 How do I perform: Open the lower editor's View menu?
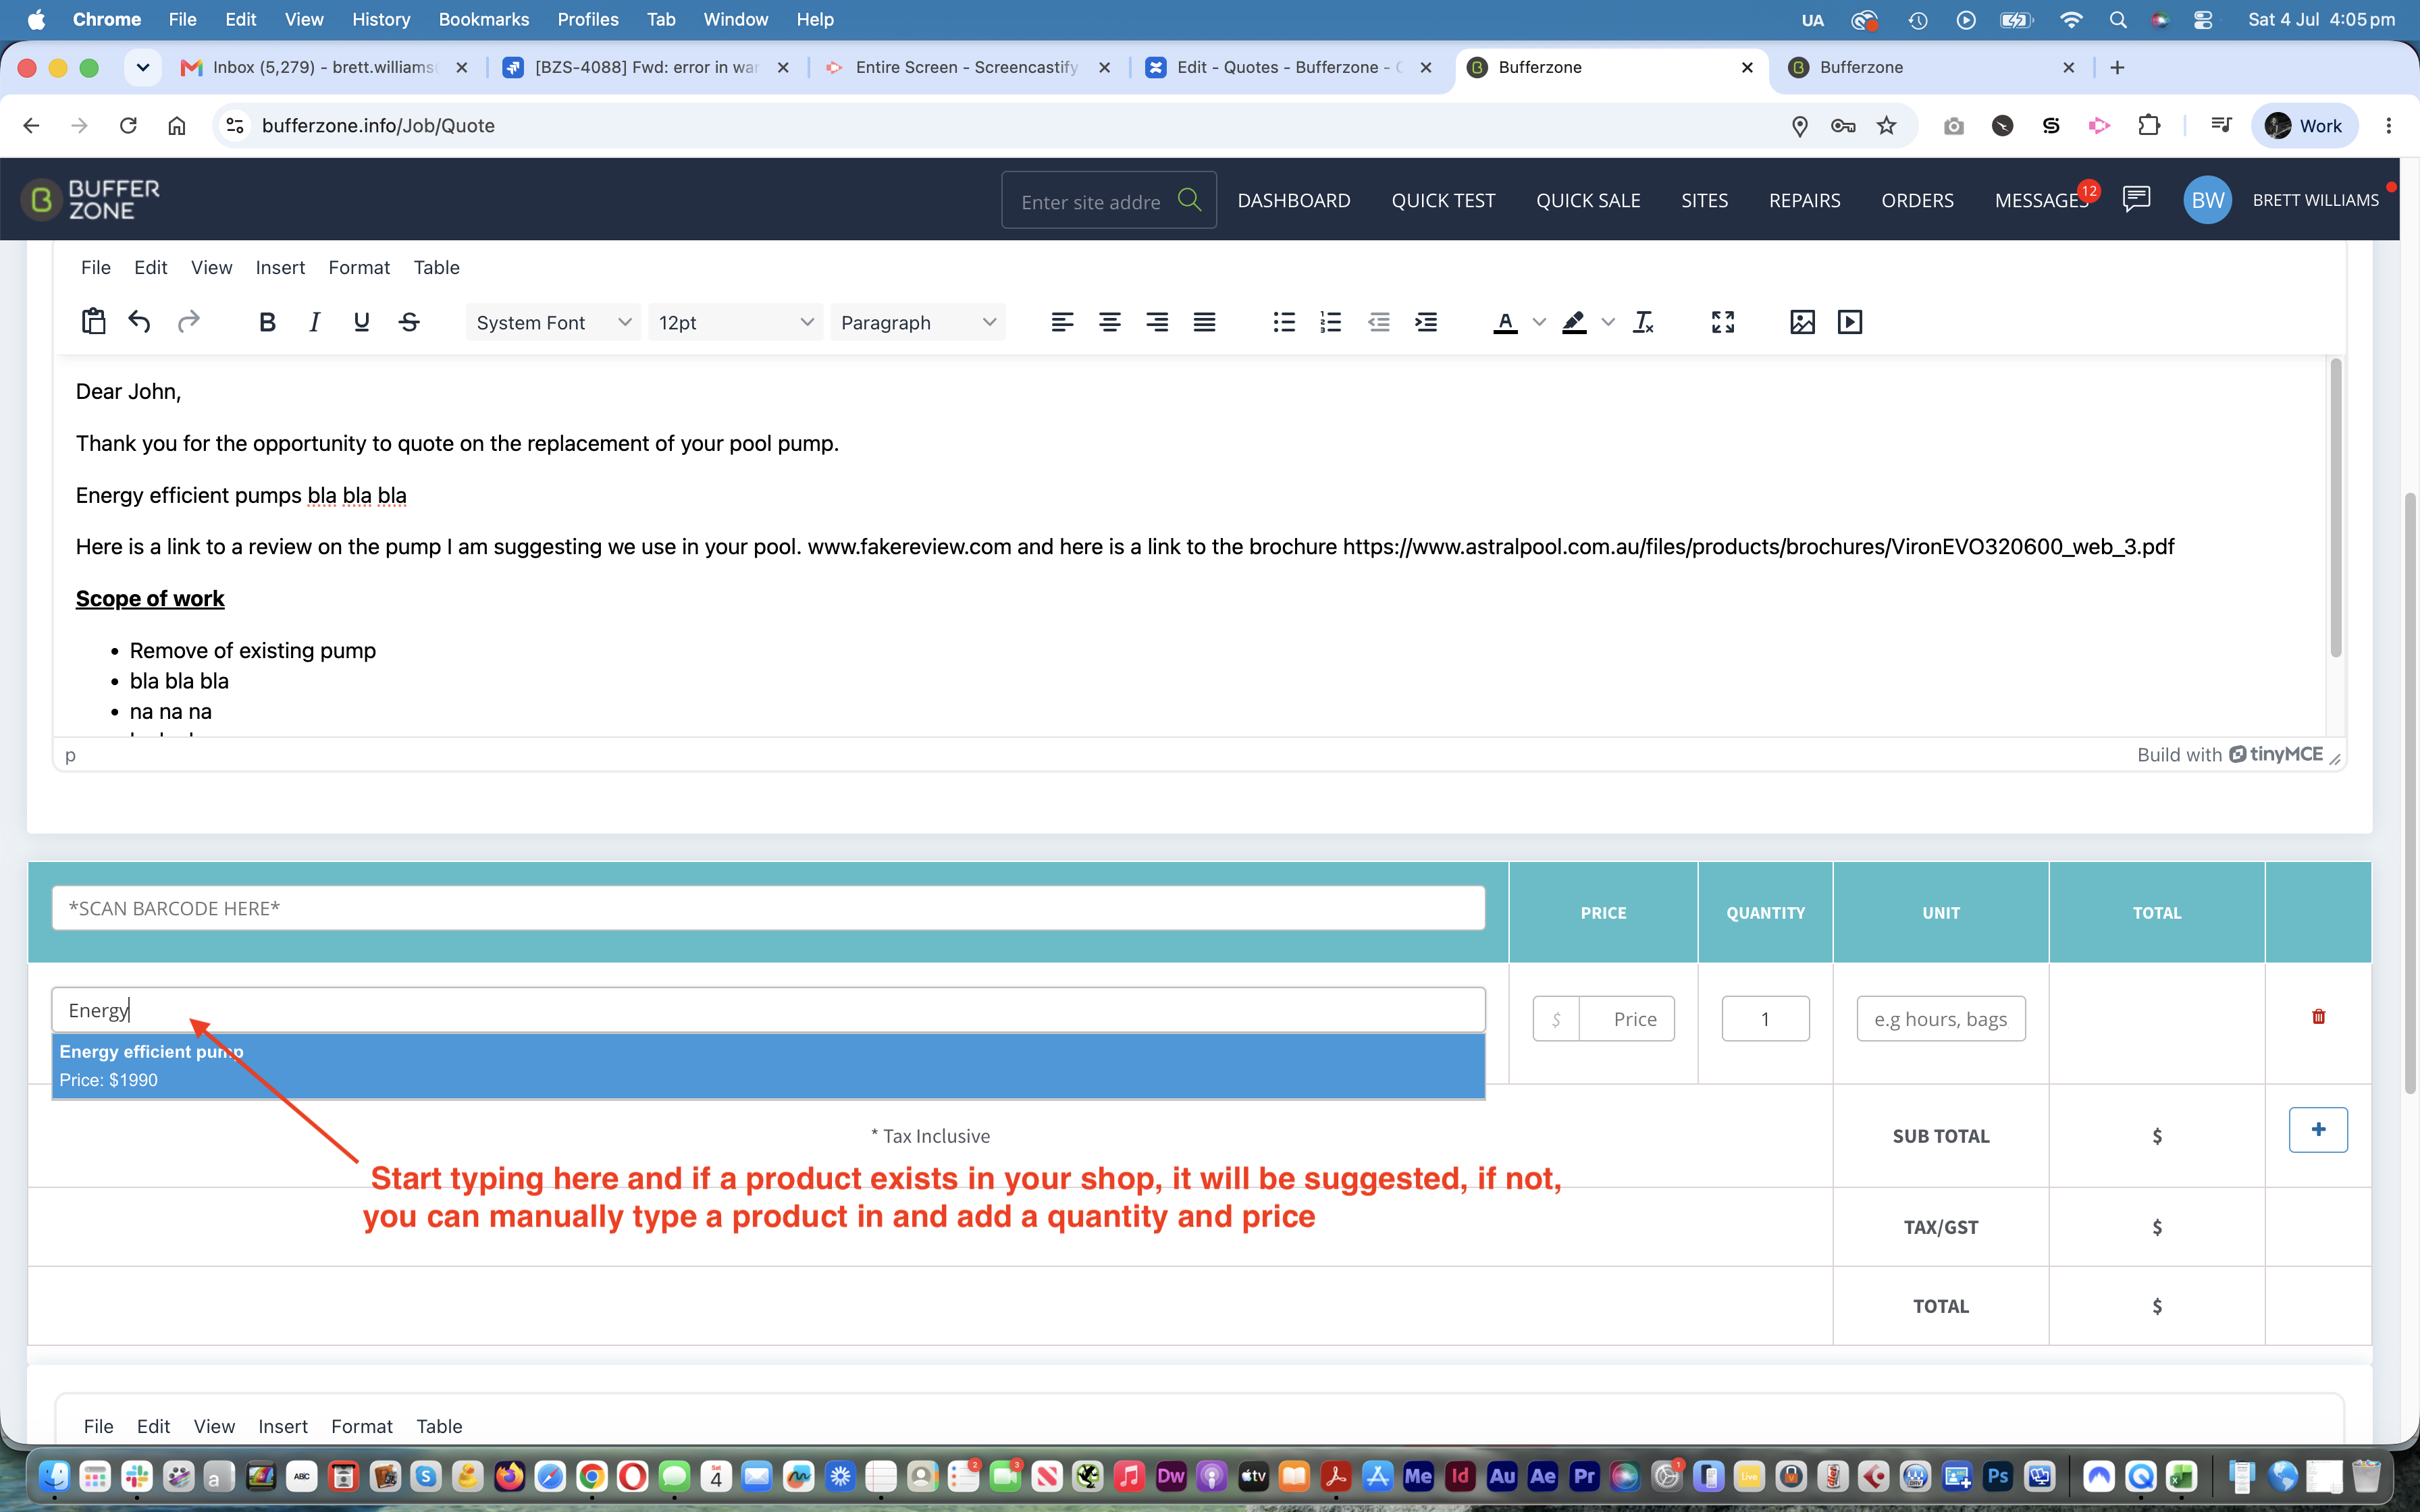tap(214, 1426)
